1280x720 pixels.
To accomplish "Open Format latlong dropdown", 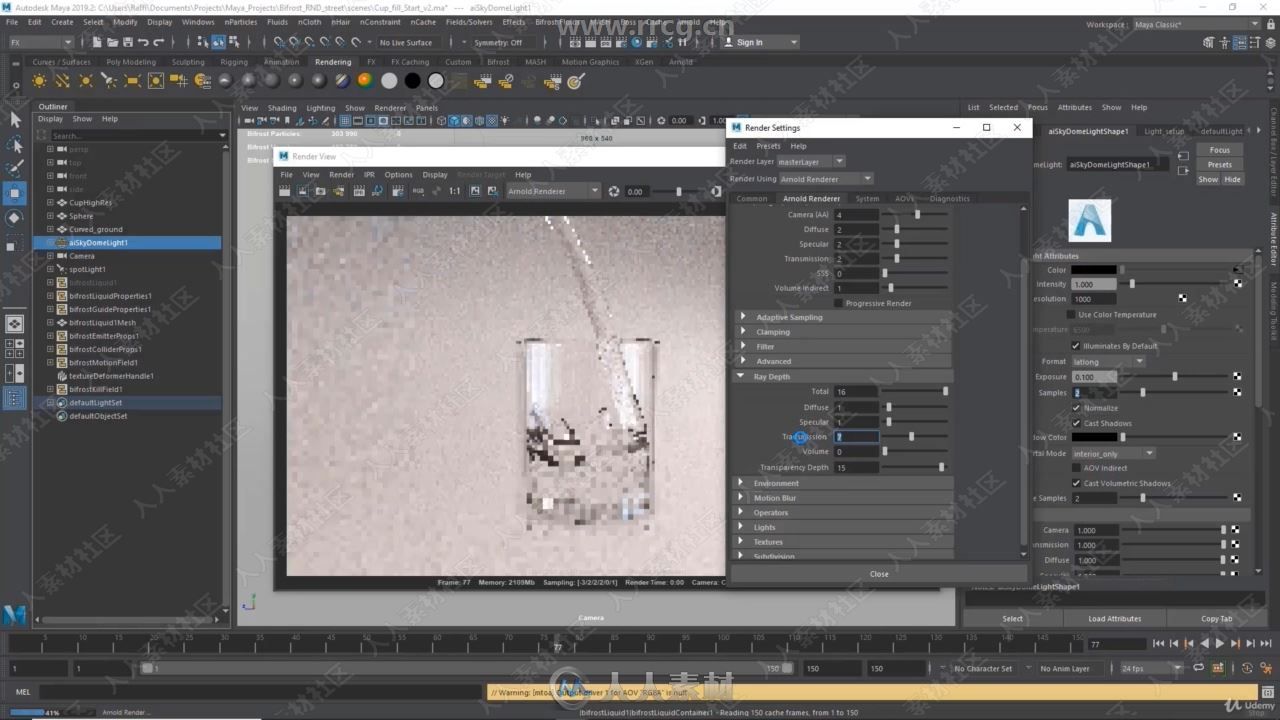I will coord(1108,362).
